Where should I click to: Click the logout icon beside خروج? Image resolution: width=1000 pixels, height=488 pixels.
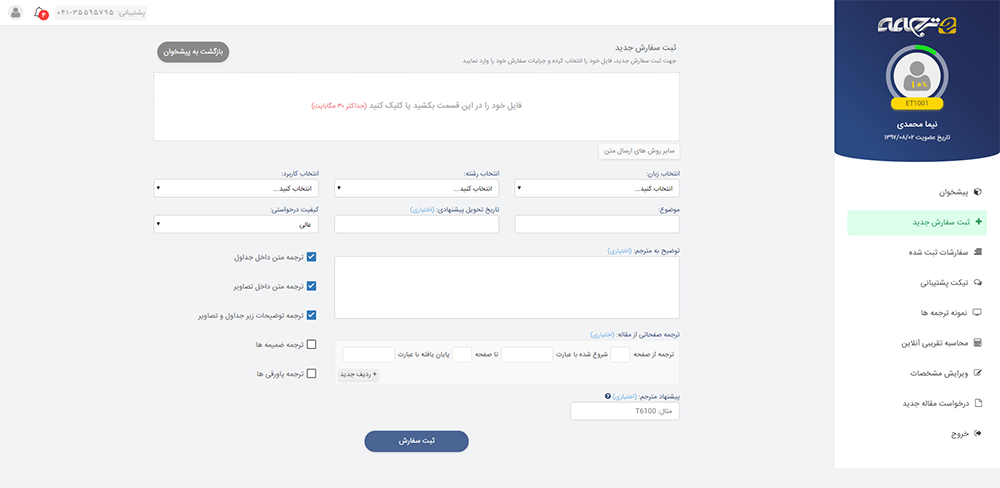tap(979, 434)
